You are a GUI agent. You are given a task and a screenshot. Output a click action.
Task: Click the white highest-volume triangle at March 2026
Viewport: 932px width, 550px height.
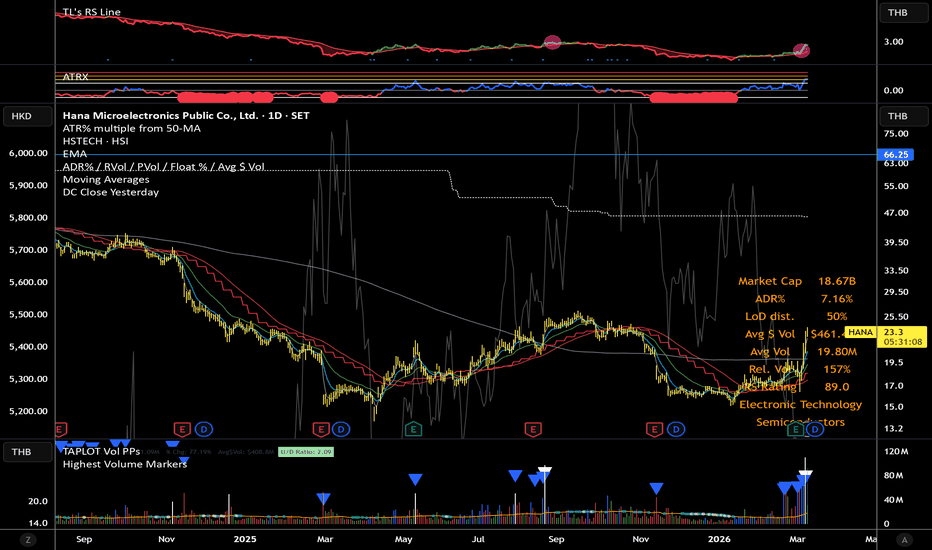click(805, 474)
